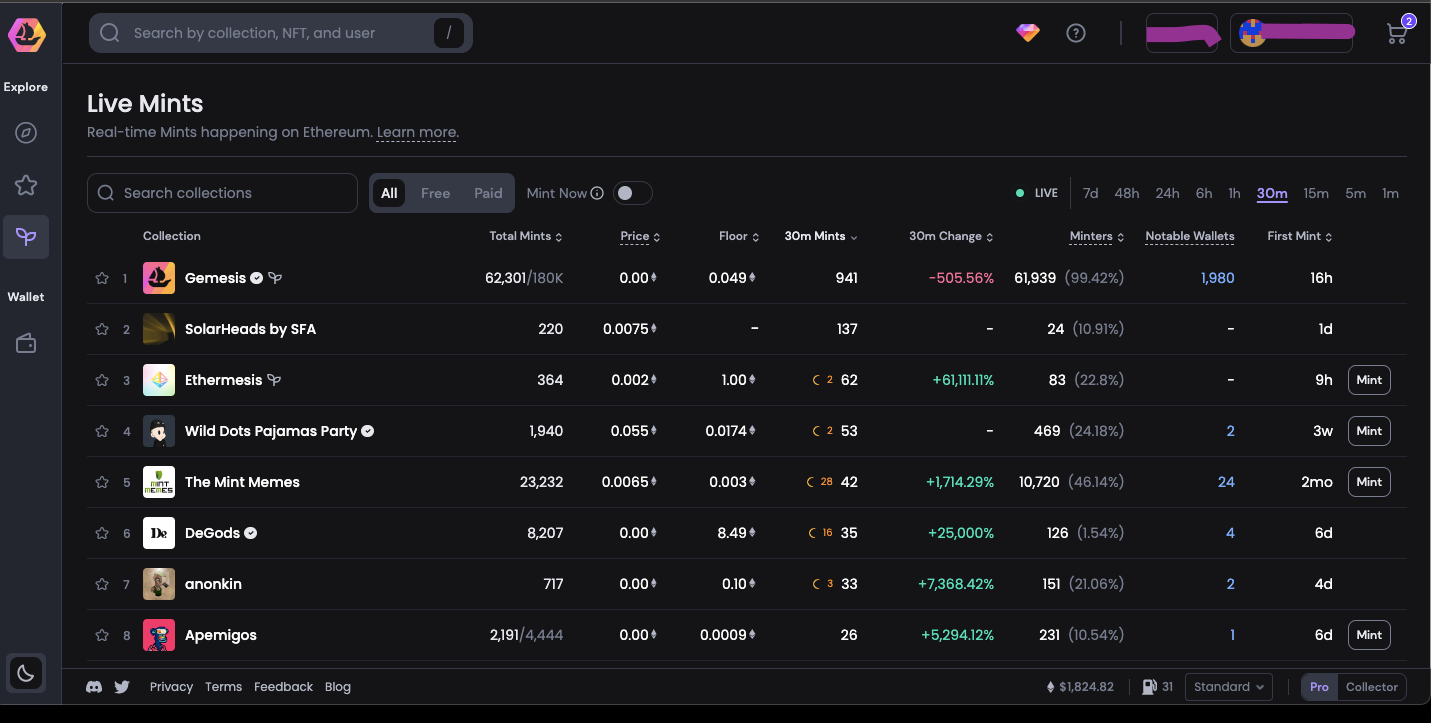Image resolution: width=1431 pixels, height=723 pixels.
Task: Open the favorites star icon in sidebar
Action: (x=26, y=185)
